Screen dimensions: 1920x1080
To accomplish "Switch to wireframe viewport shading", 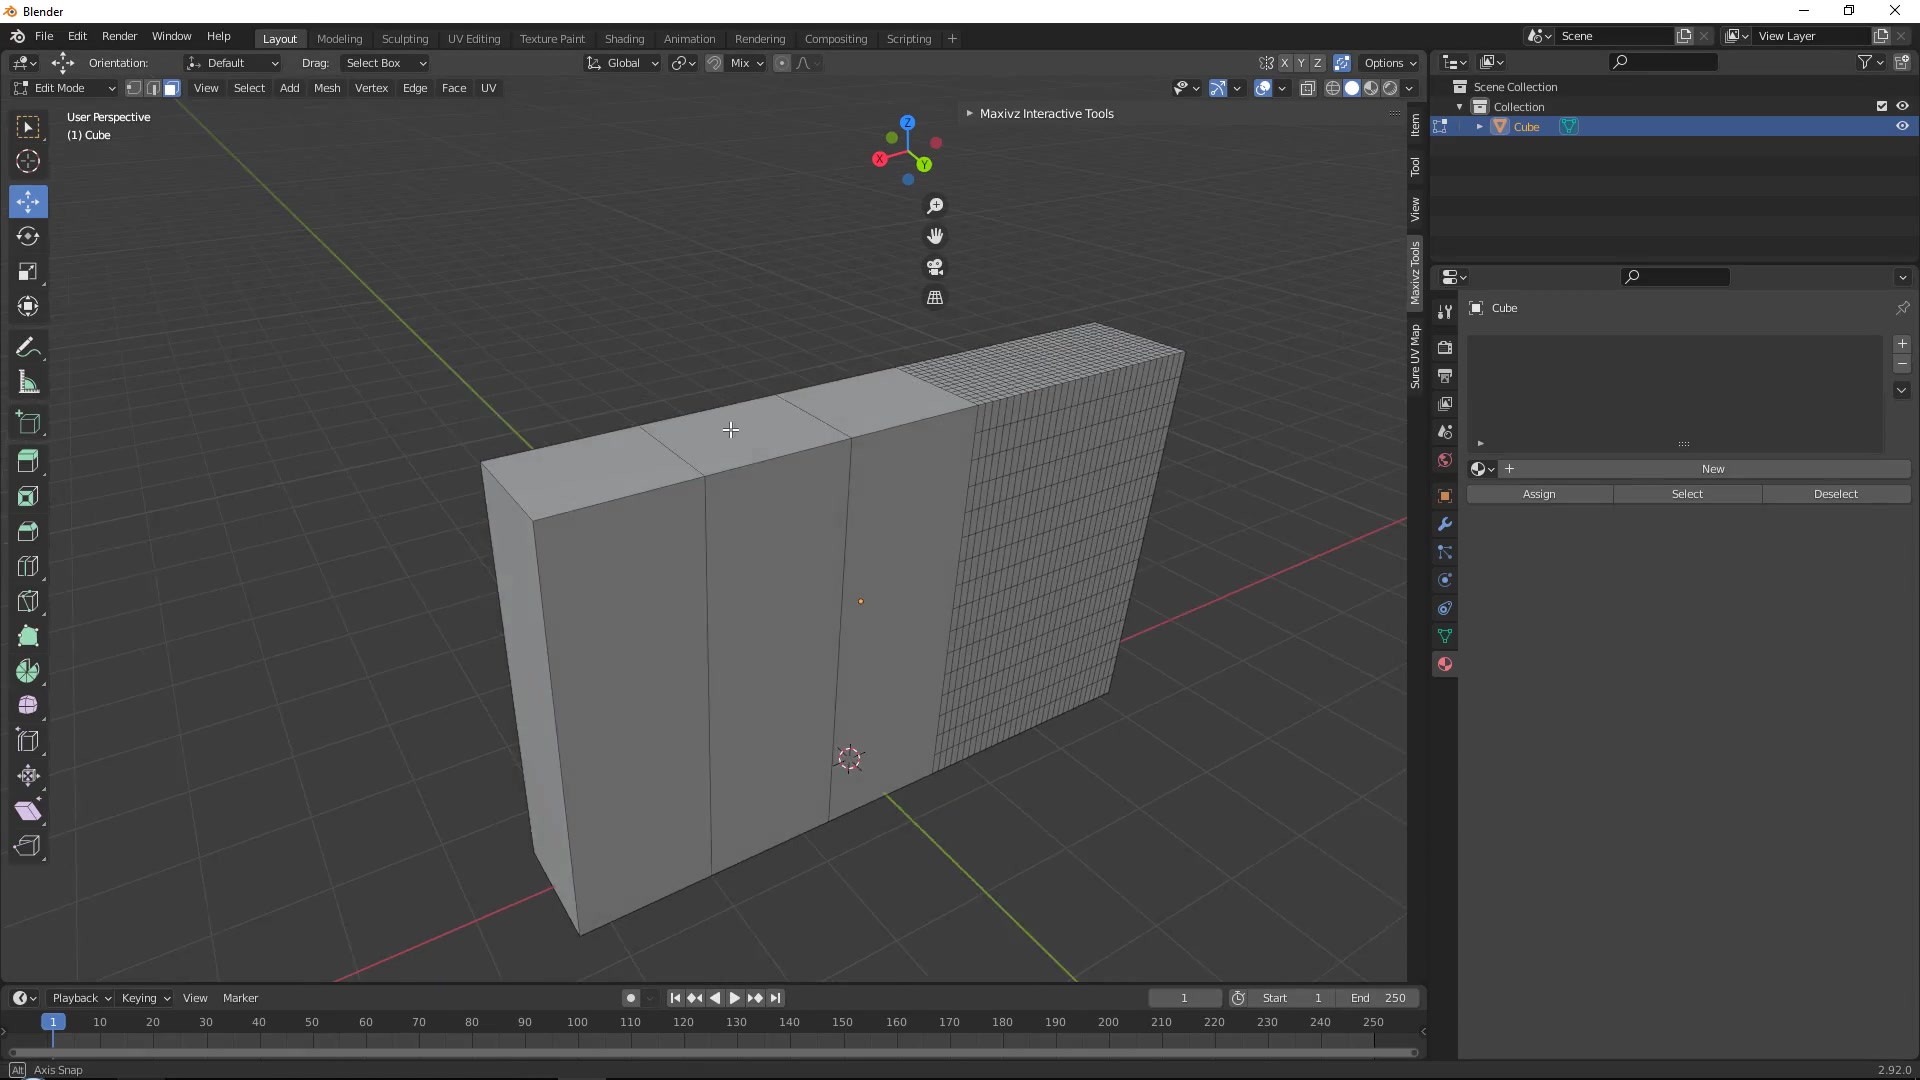I will [x=1333, y=88].
